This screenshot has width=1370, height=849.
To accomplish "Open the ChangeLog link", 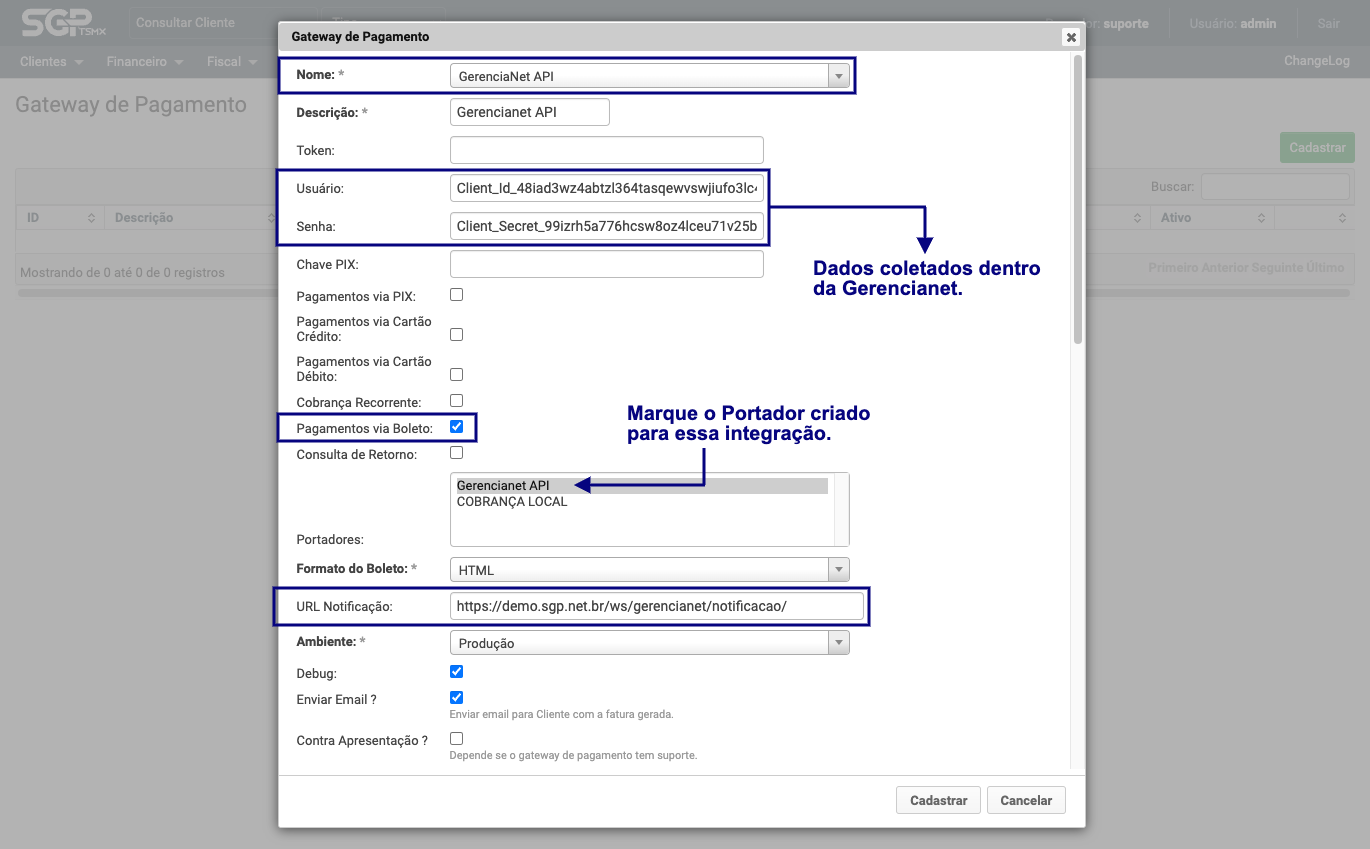I will [1317, 61].
